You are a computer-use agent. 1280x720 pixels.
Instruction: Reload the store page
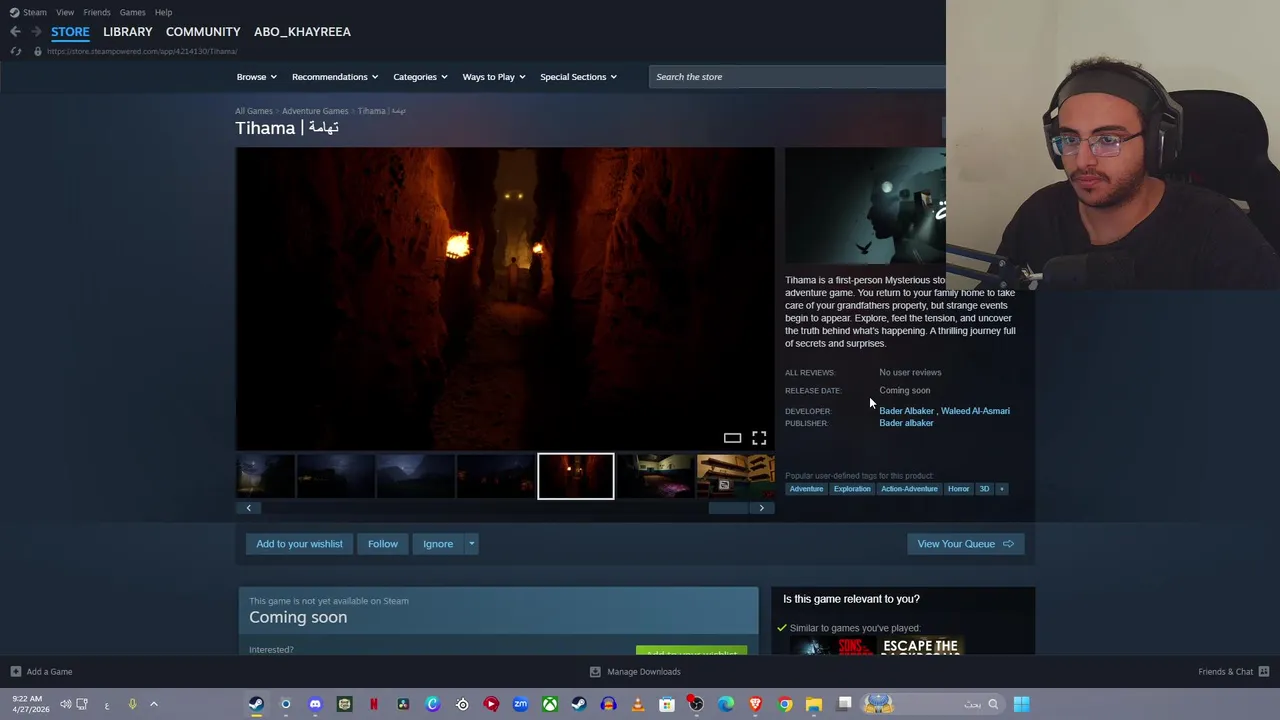click(16, 51)
